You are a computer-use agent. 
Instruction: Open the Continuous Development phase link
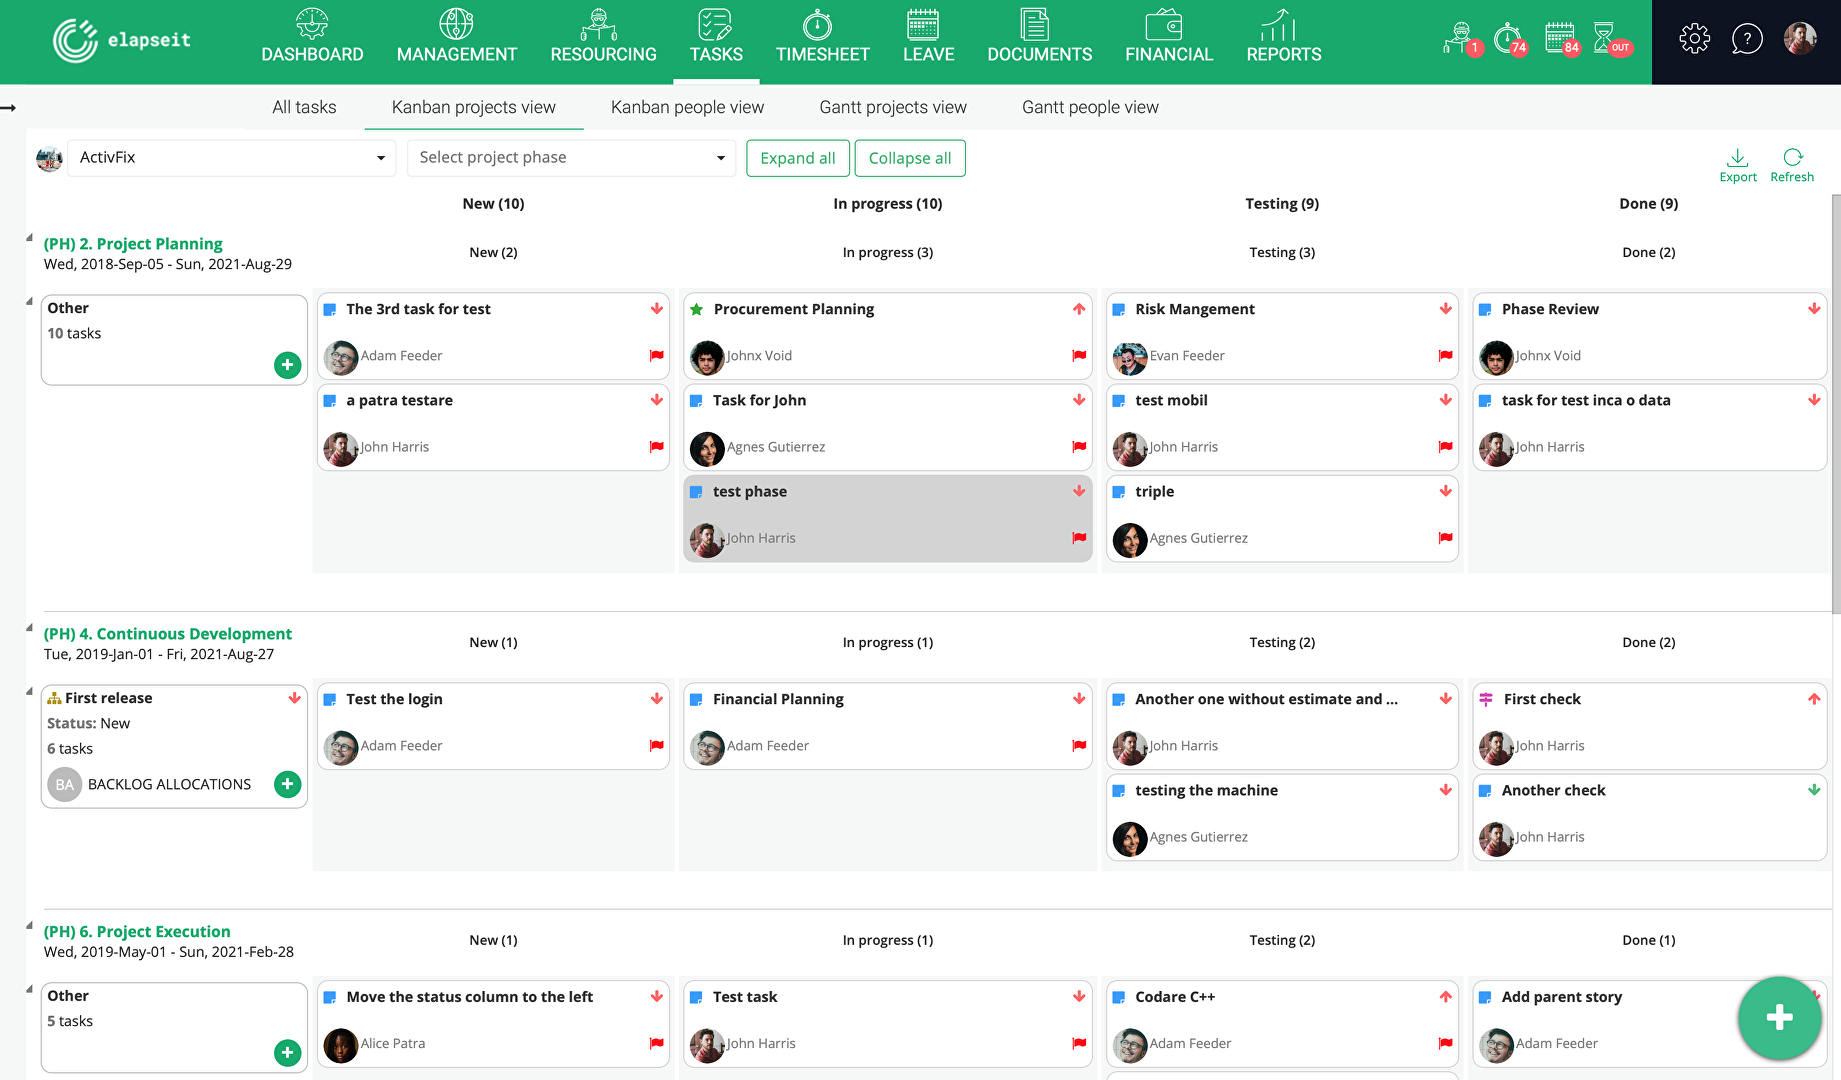[167, 633]
